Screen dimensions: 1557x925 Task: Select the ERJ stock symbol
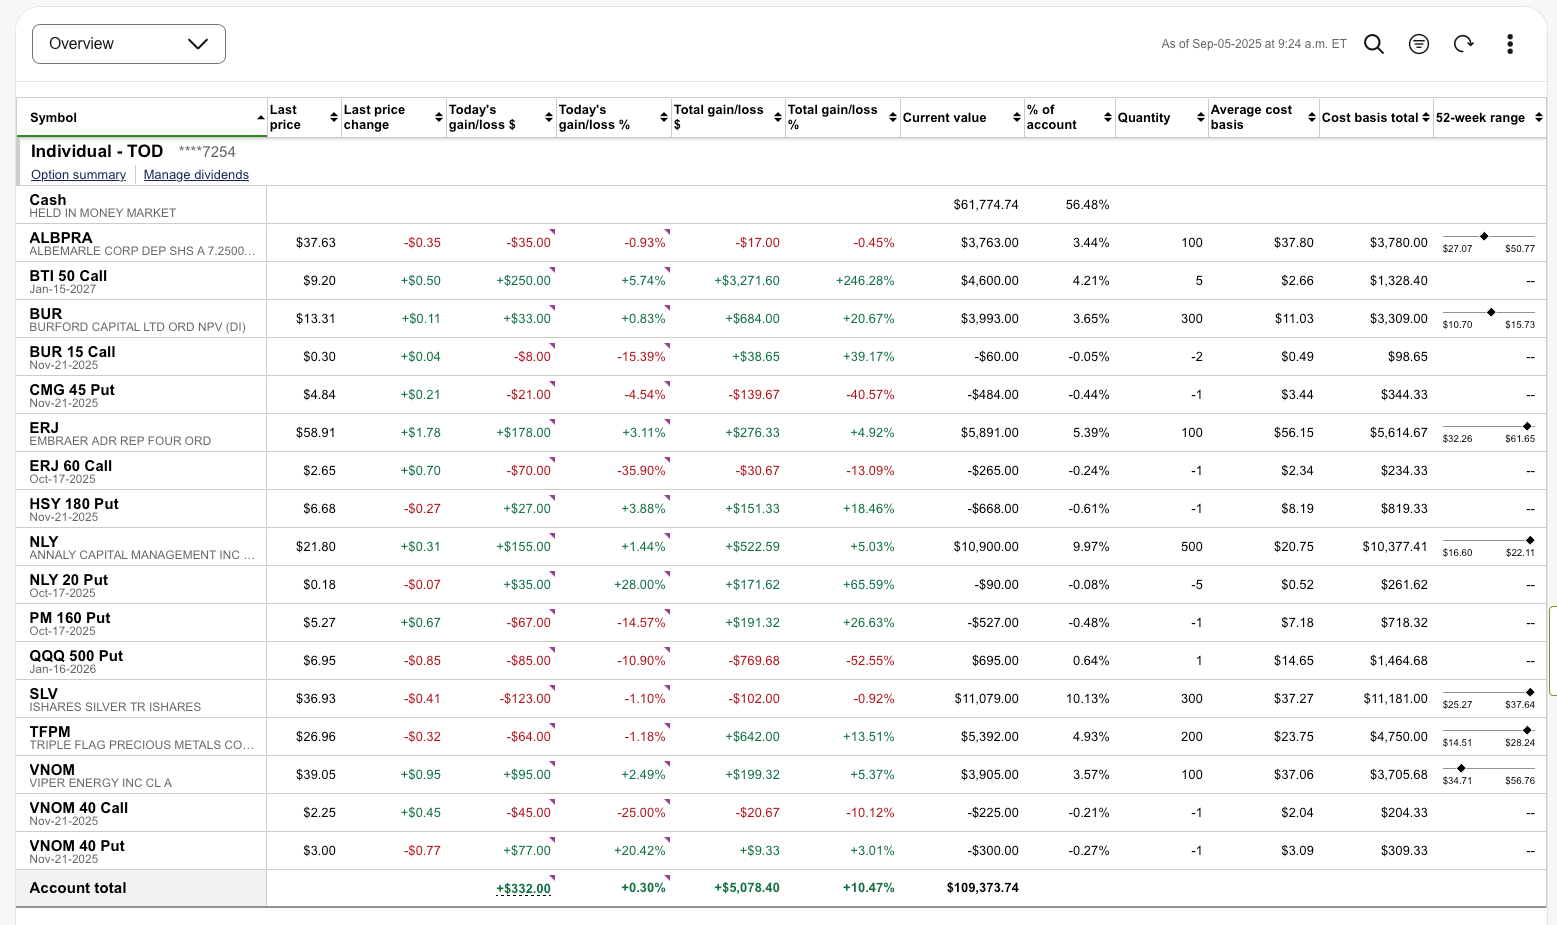point(44,428)
